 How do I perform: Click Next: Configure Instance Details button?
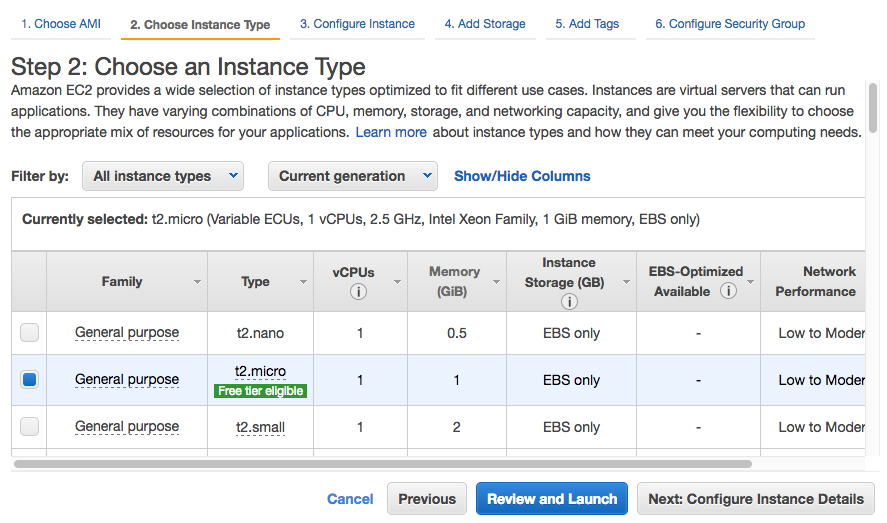[x=755, y=499]
